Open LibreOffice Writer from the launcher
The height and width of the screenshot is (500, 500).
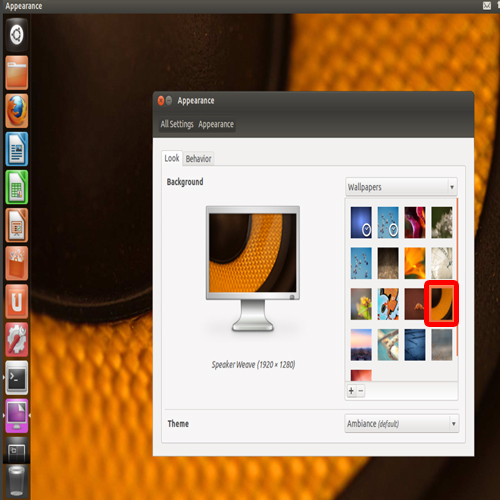16,149
